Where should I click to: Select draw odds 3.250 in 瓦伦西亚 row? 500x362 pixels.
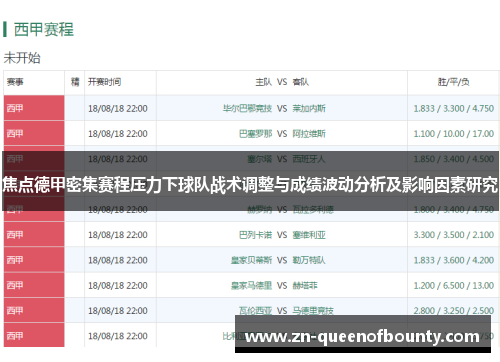[453, 311]
